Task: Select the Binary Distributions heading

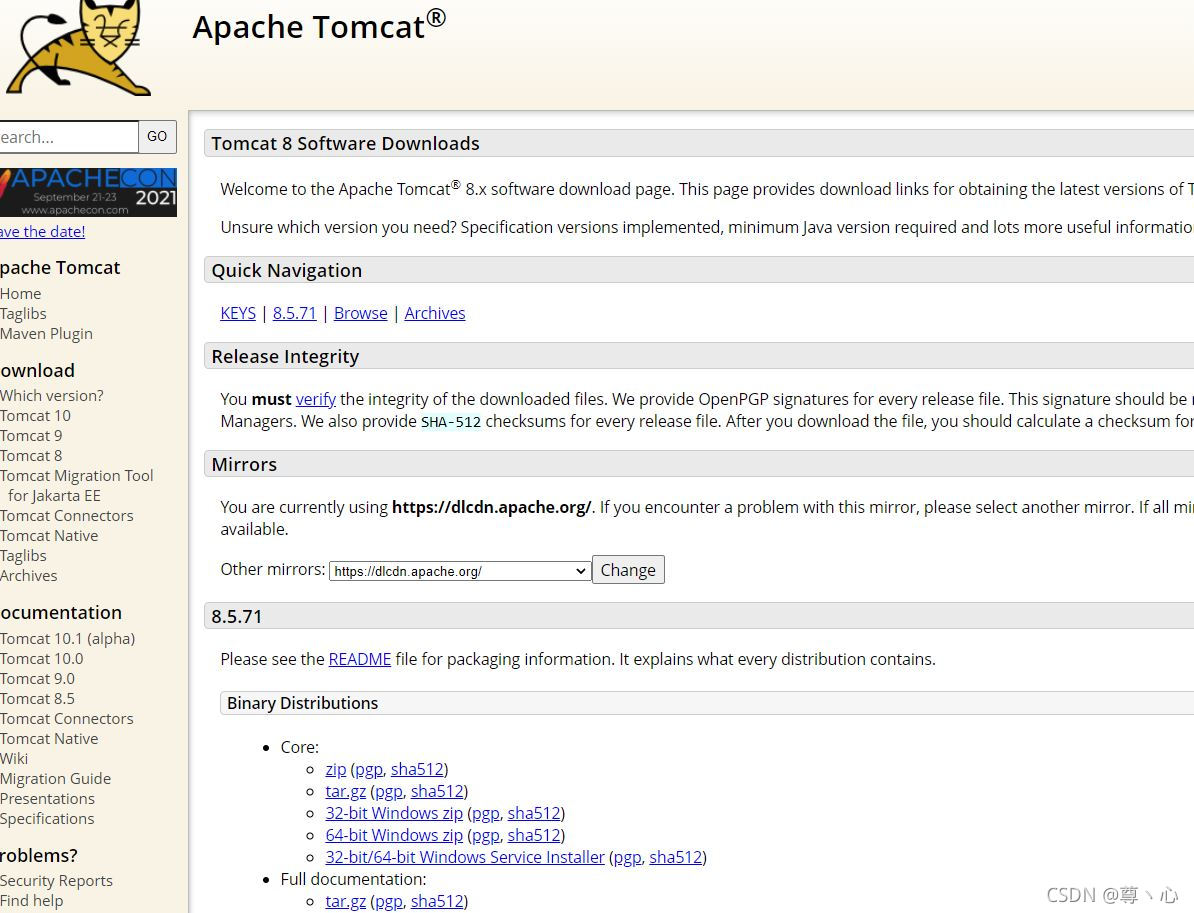Action: 302,703
